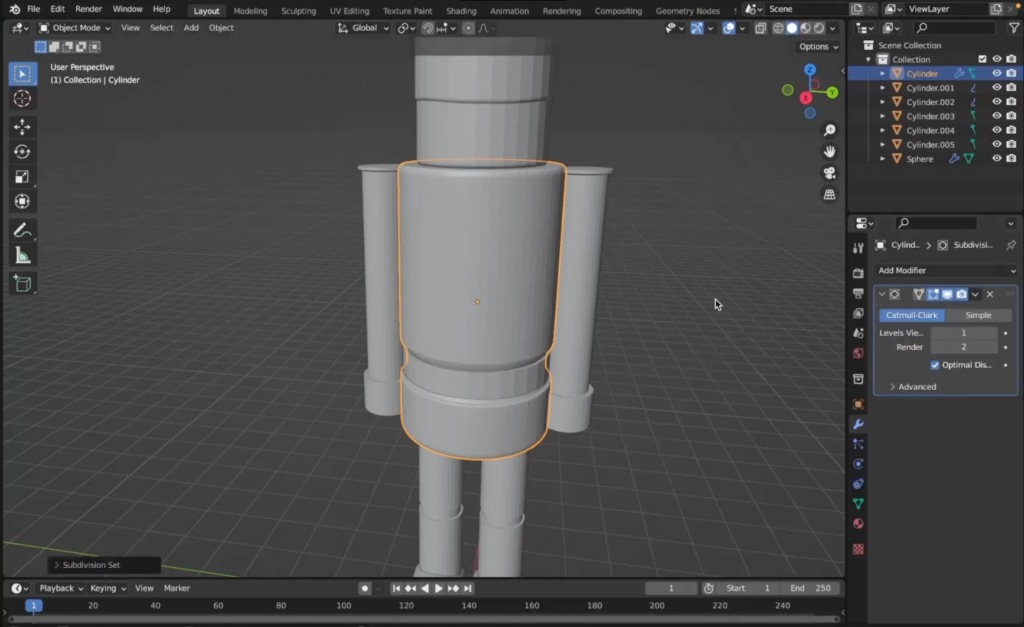Click the Levels Viewport value field
Viewport: 1024px width, 627px height.
(x=963, y=333)
